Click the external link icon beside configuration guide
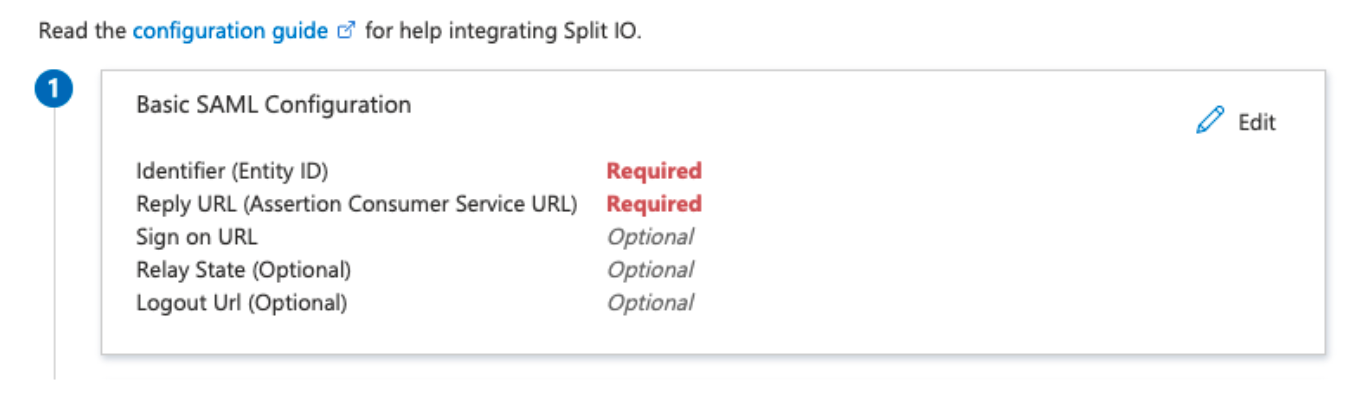 [x=347, y=31]
